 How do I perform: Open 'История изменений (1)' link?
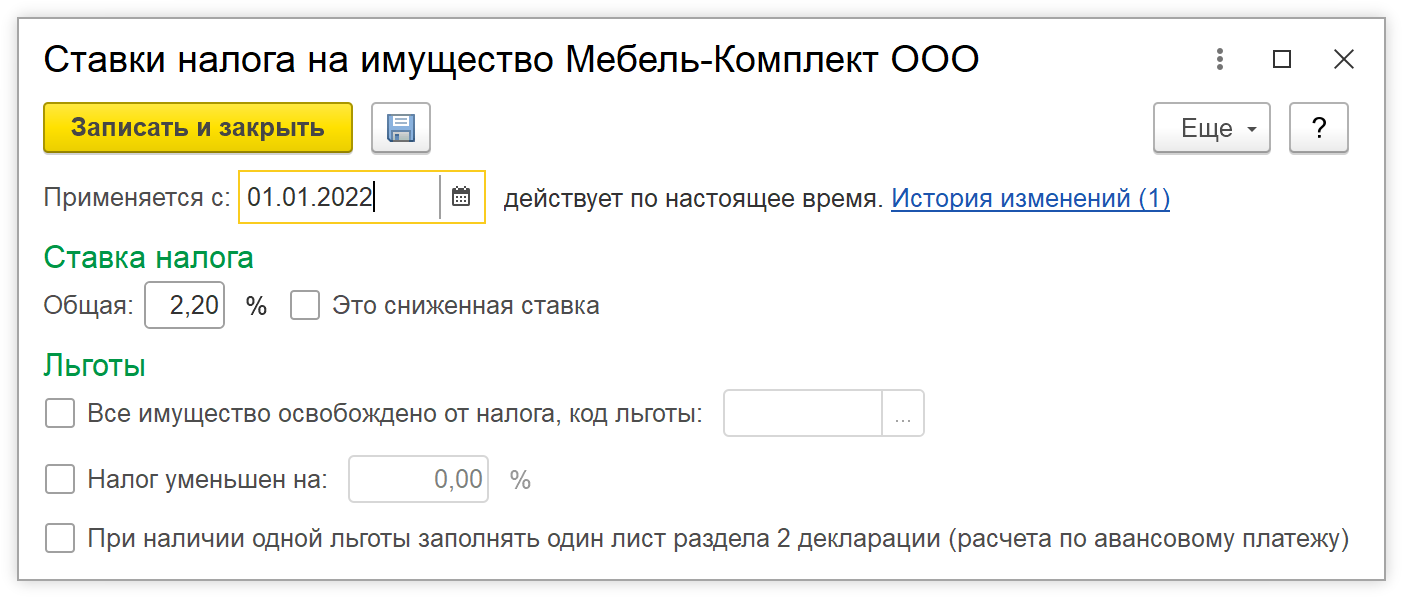(1030, 198)
